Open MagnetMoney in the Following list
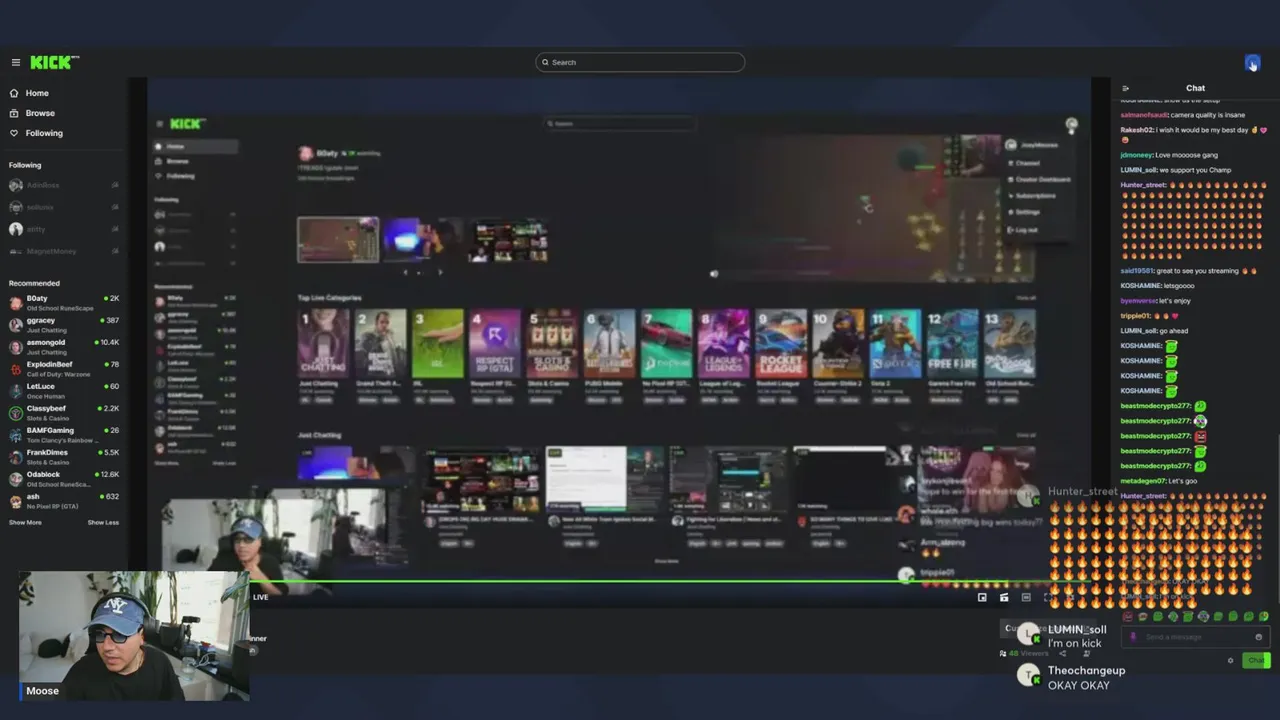This screenshot has height=720, width=1280. pos(63,251)
